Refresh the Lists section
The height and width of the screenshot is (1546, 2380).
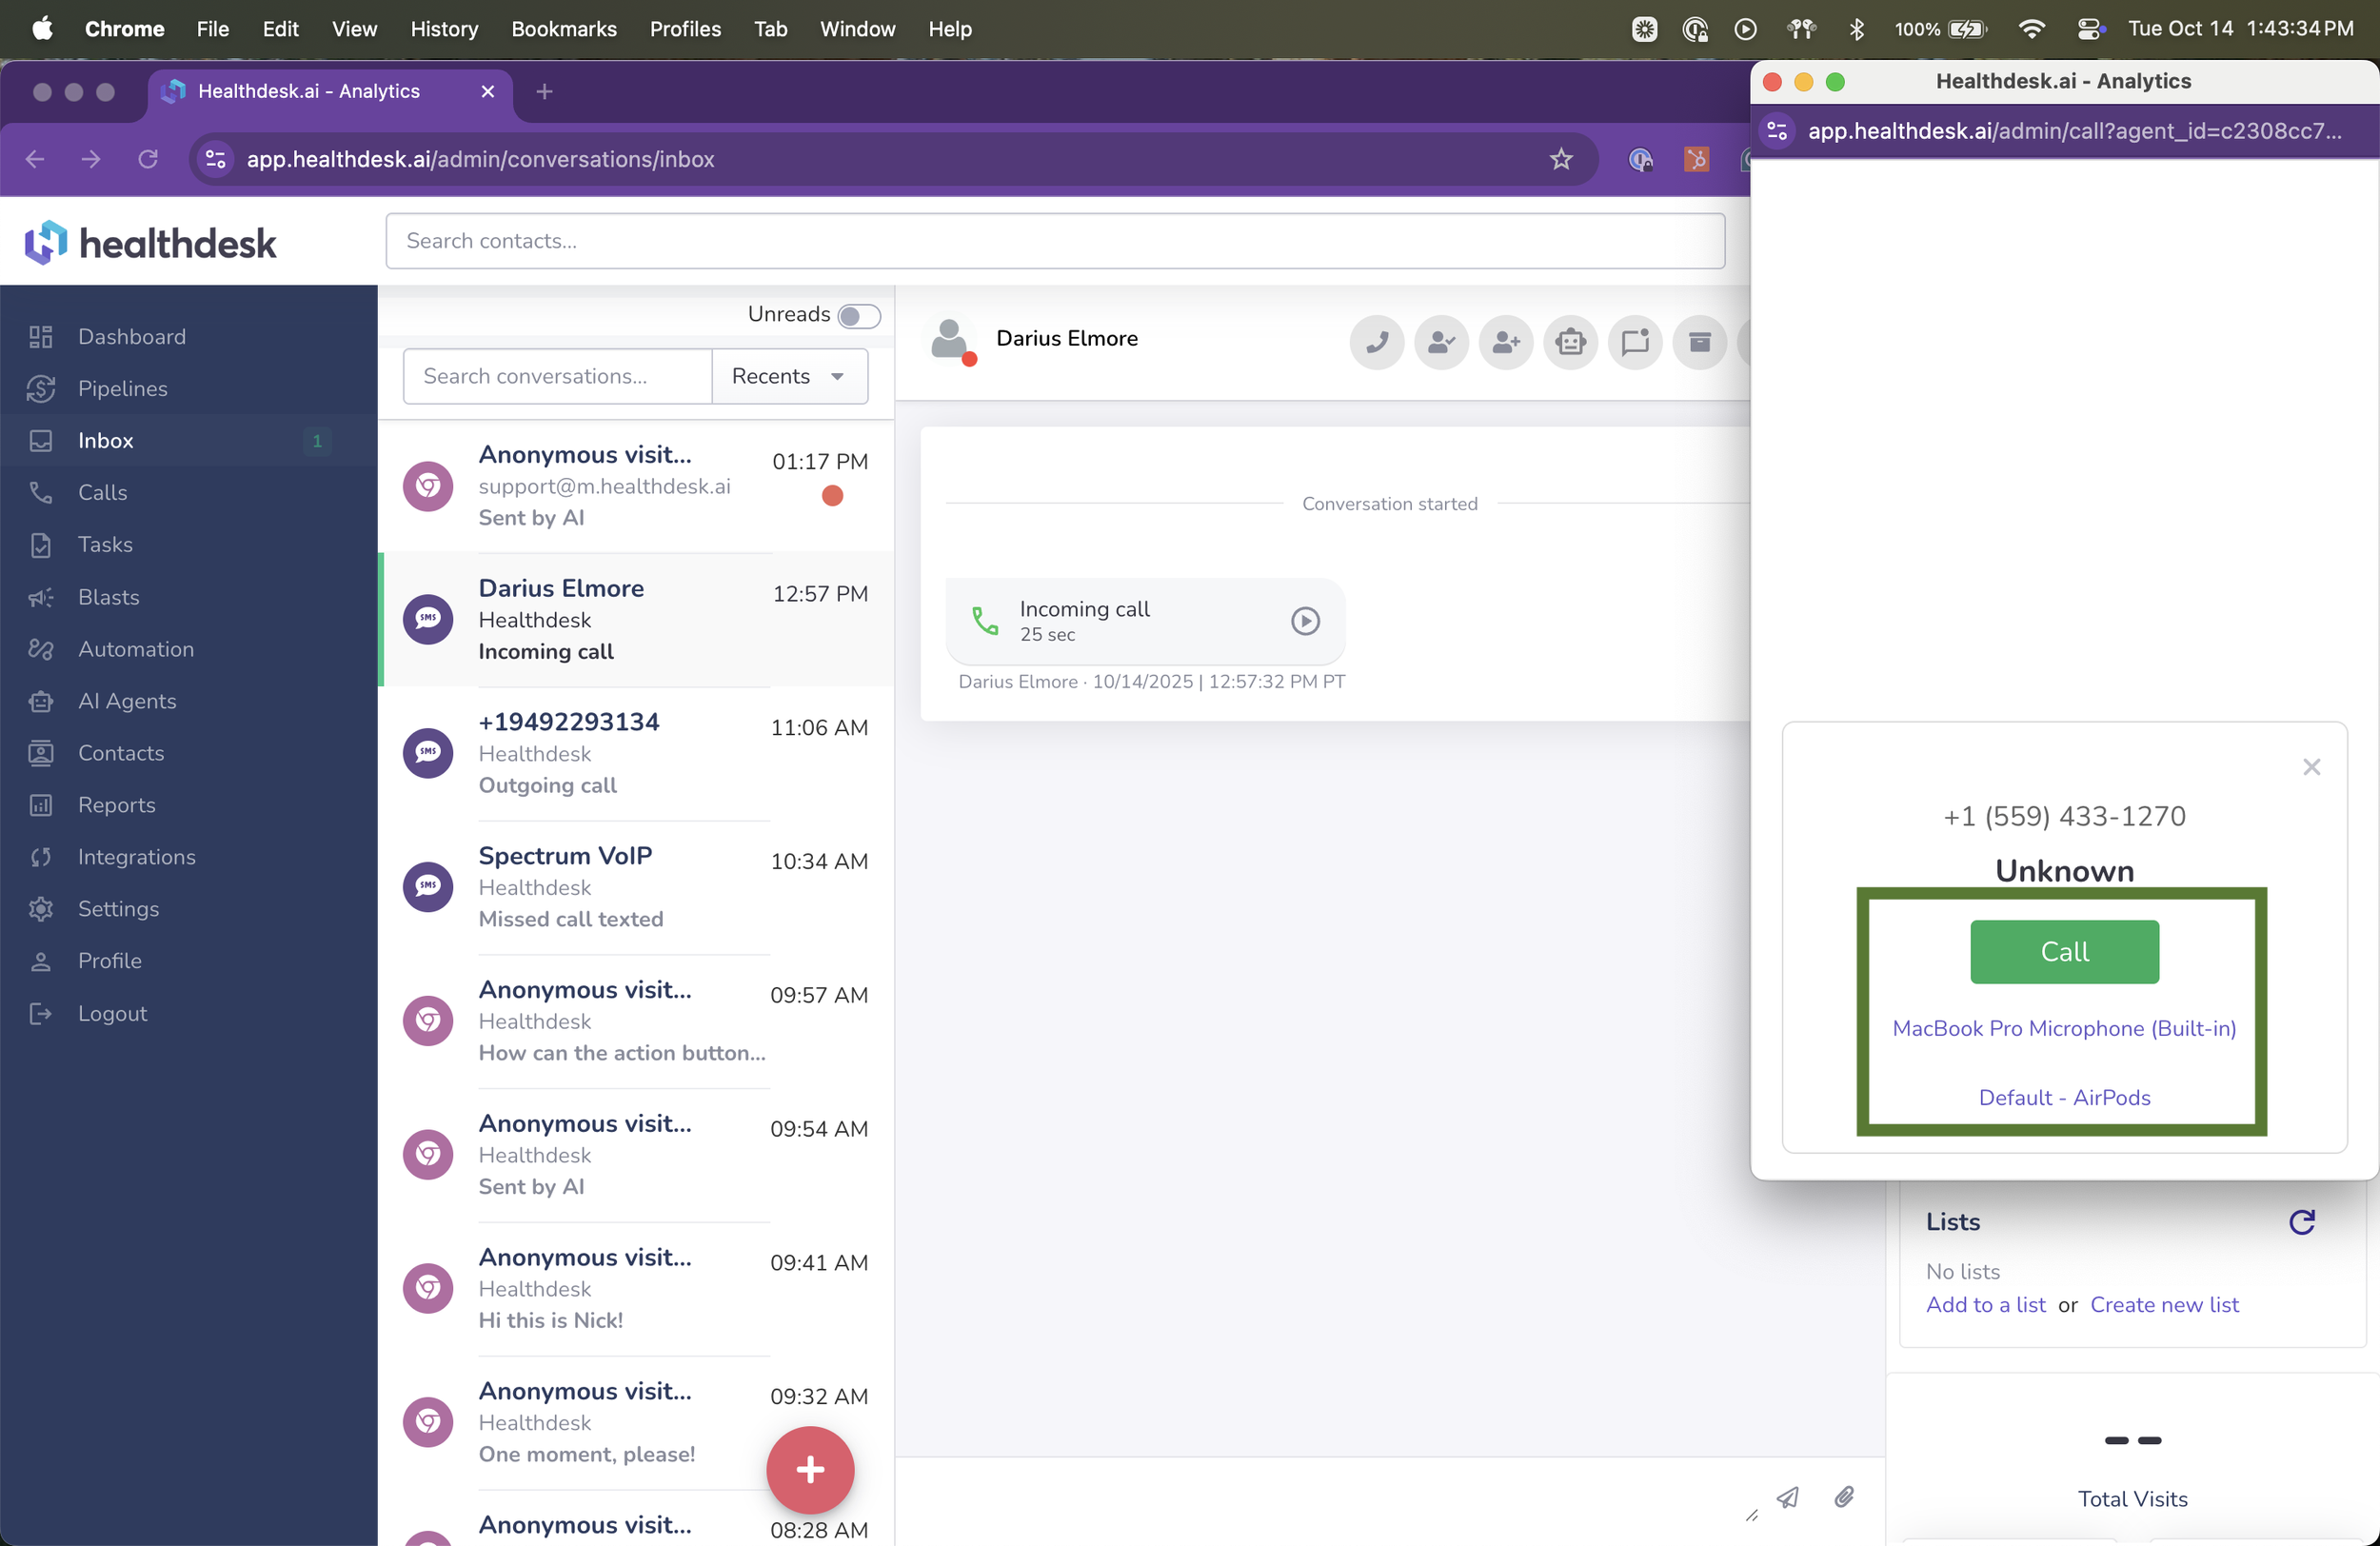(2301, 1221)
